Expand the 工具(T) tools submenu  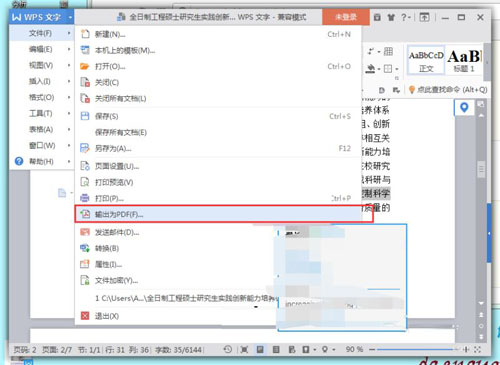pos(42,113)
